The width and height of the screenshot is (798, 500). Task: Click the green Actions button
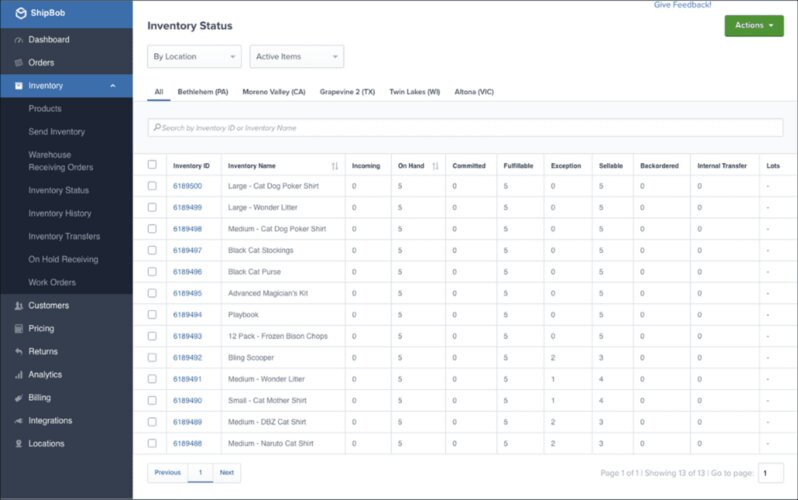[753, 26]
